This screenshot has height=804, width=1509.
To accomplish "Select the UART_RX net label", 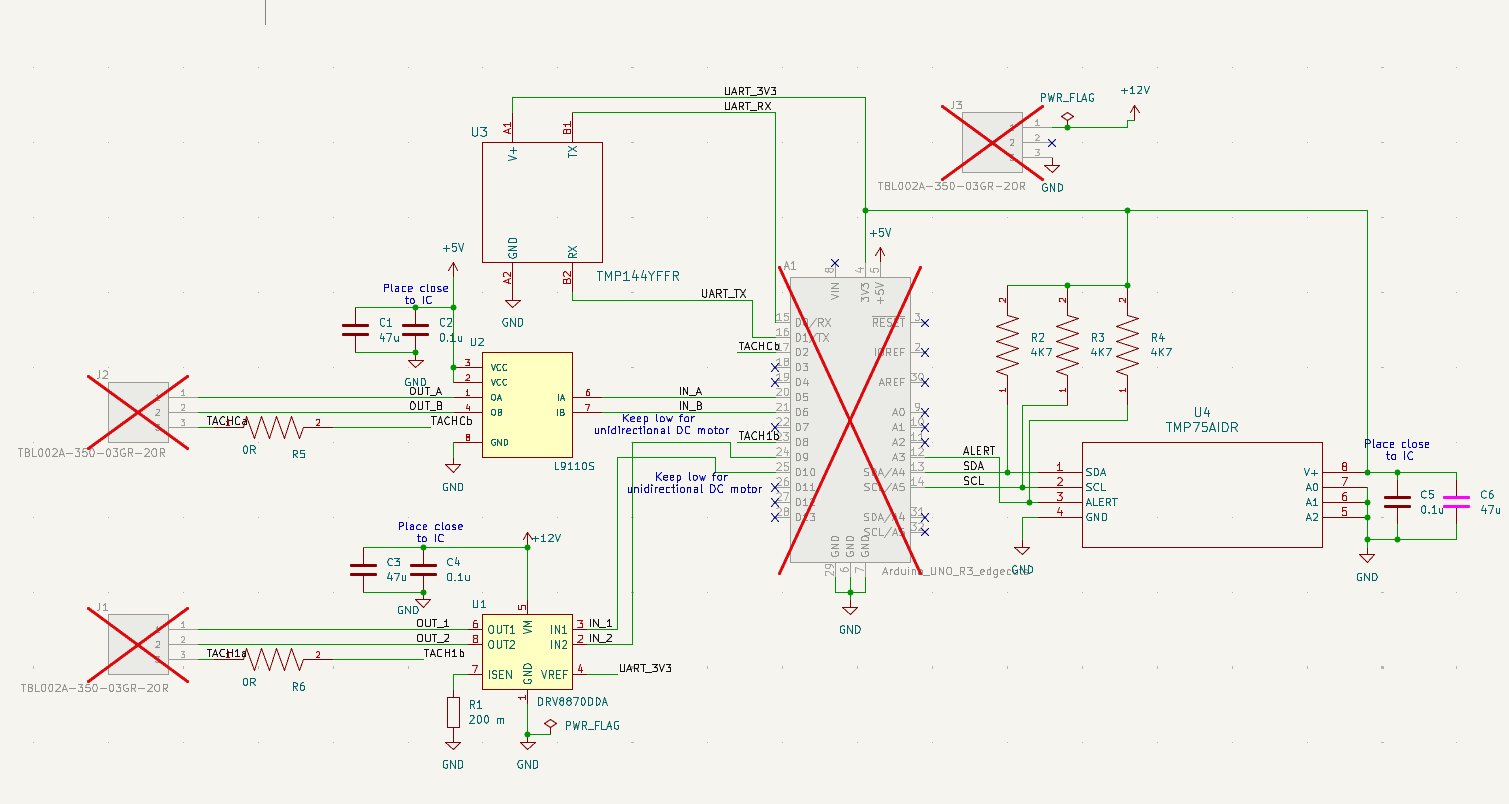I will pos(747,106).
